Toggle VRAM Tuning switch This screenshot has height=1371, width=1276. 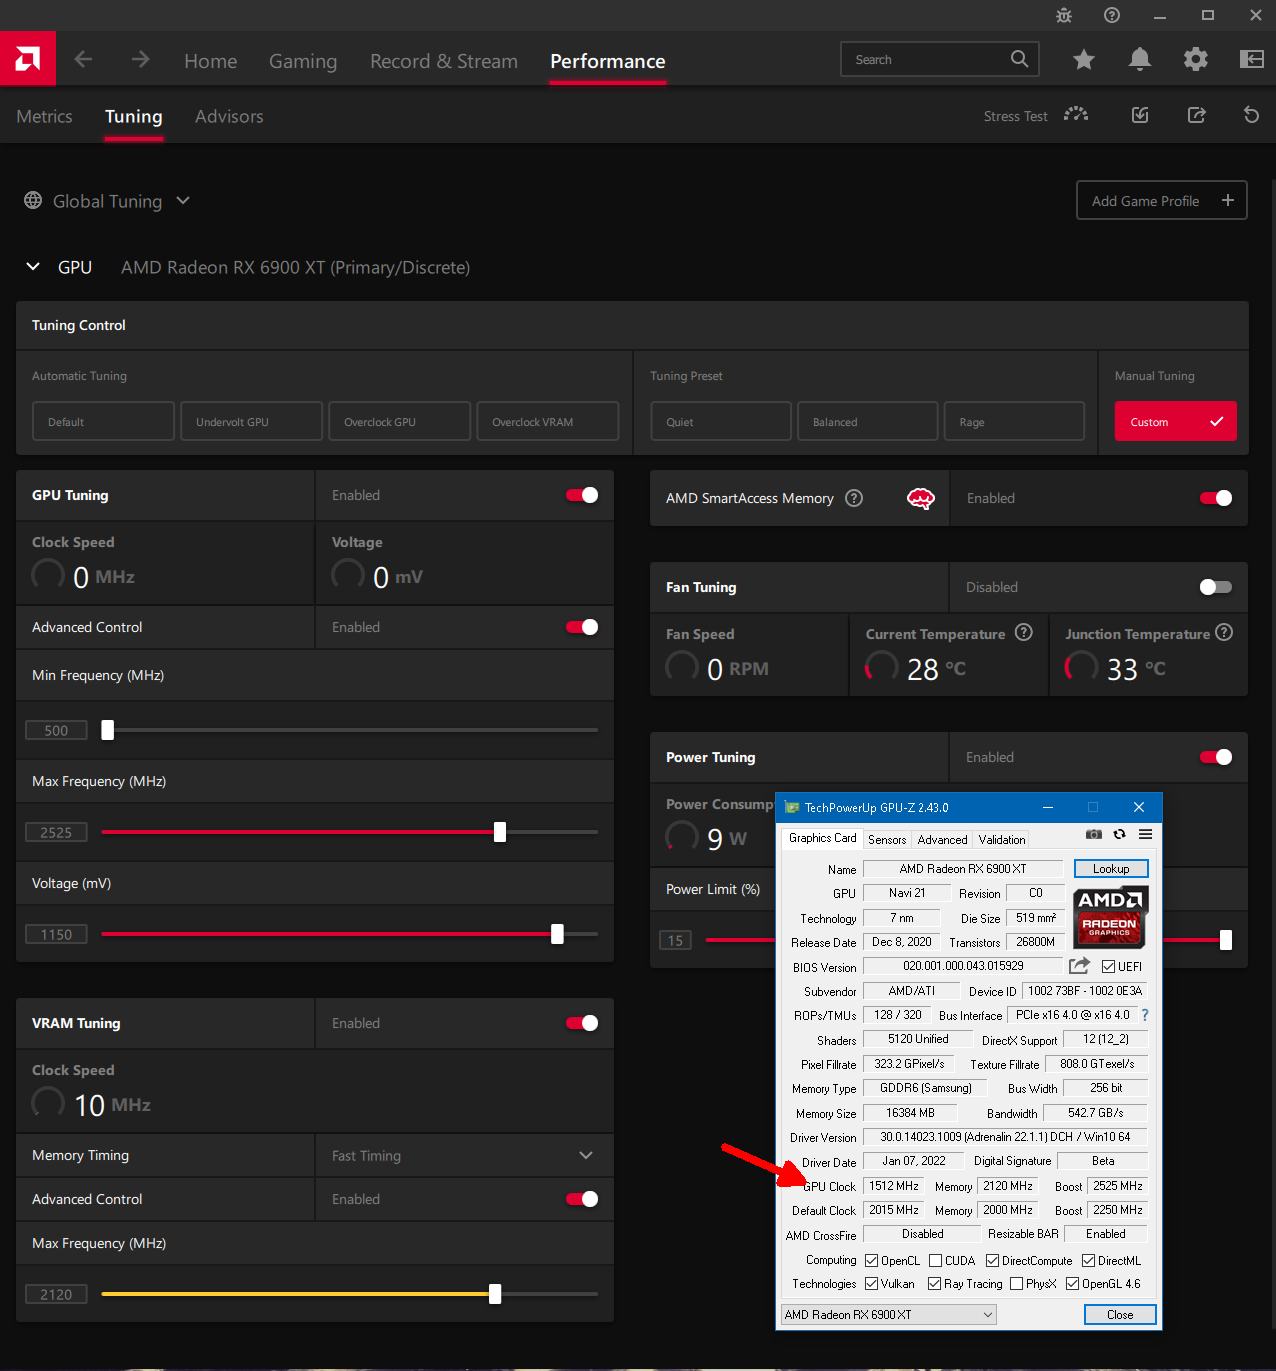[x=582, y=1023]
